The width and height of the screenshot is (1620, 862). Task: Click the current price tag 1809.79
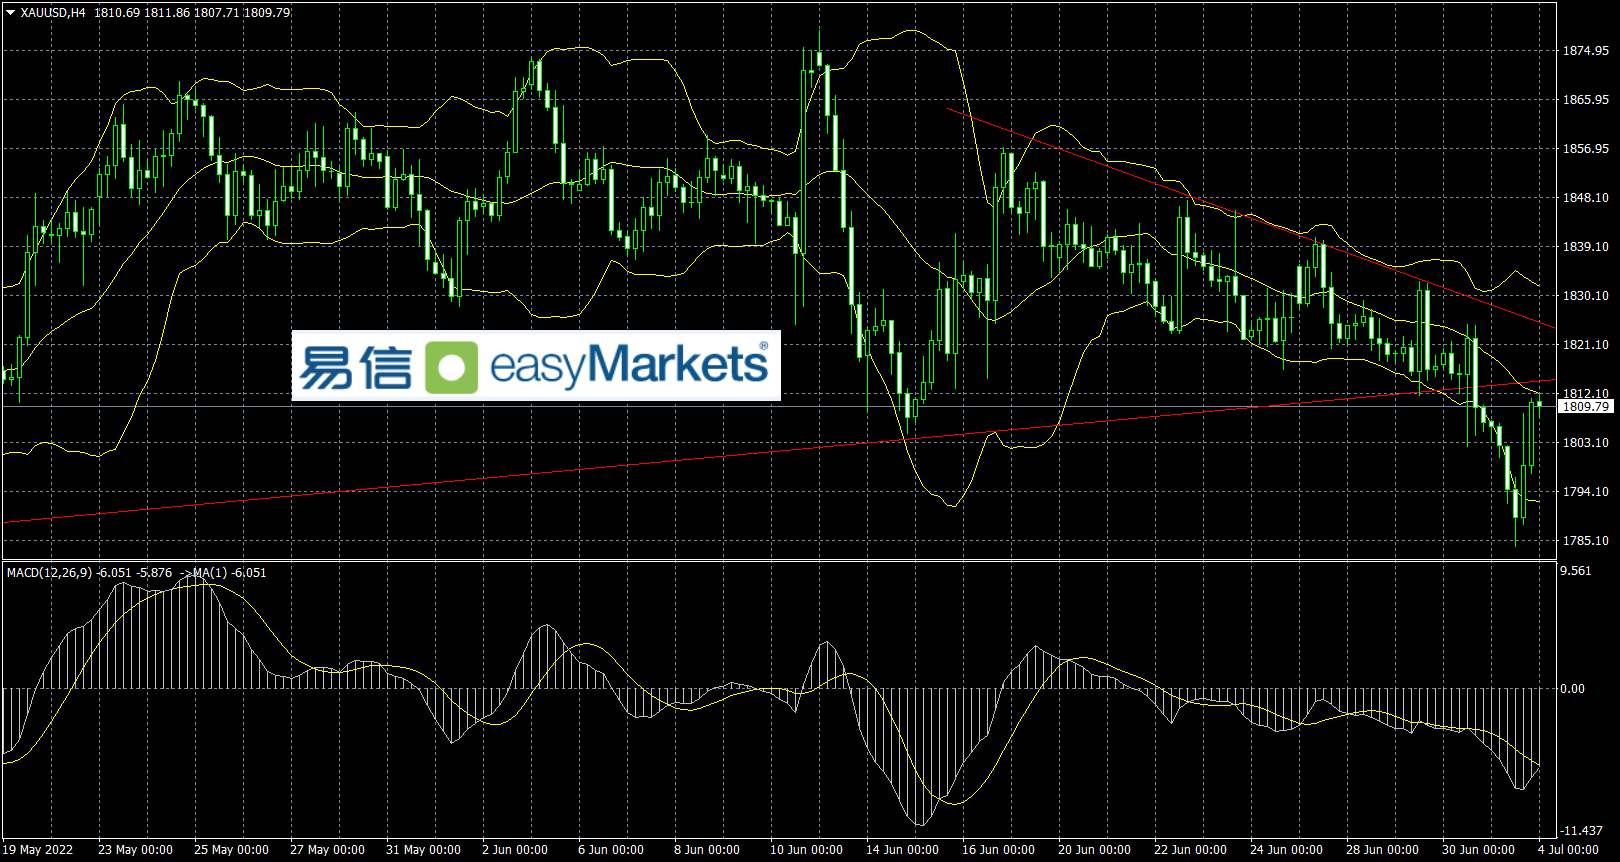(1586, 407)
